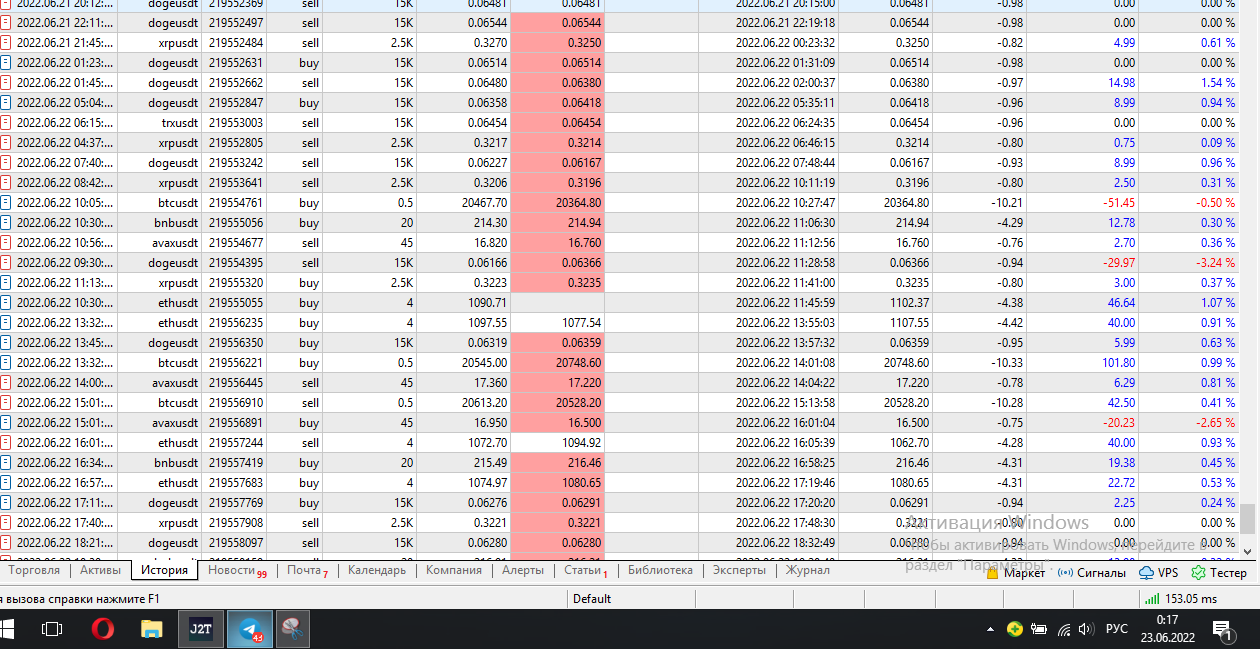1260x649 pixels.
Task: Switch to the Активы tab
Action: [x=100, y=570]
